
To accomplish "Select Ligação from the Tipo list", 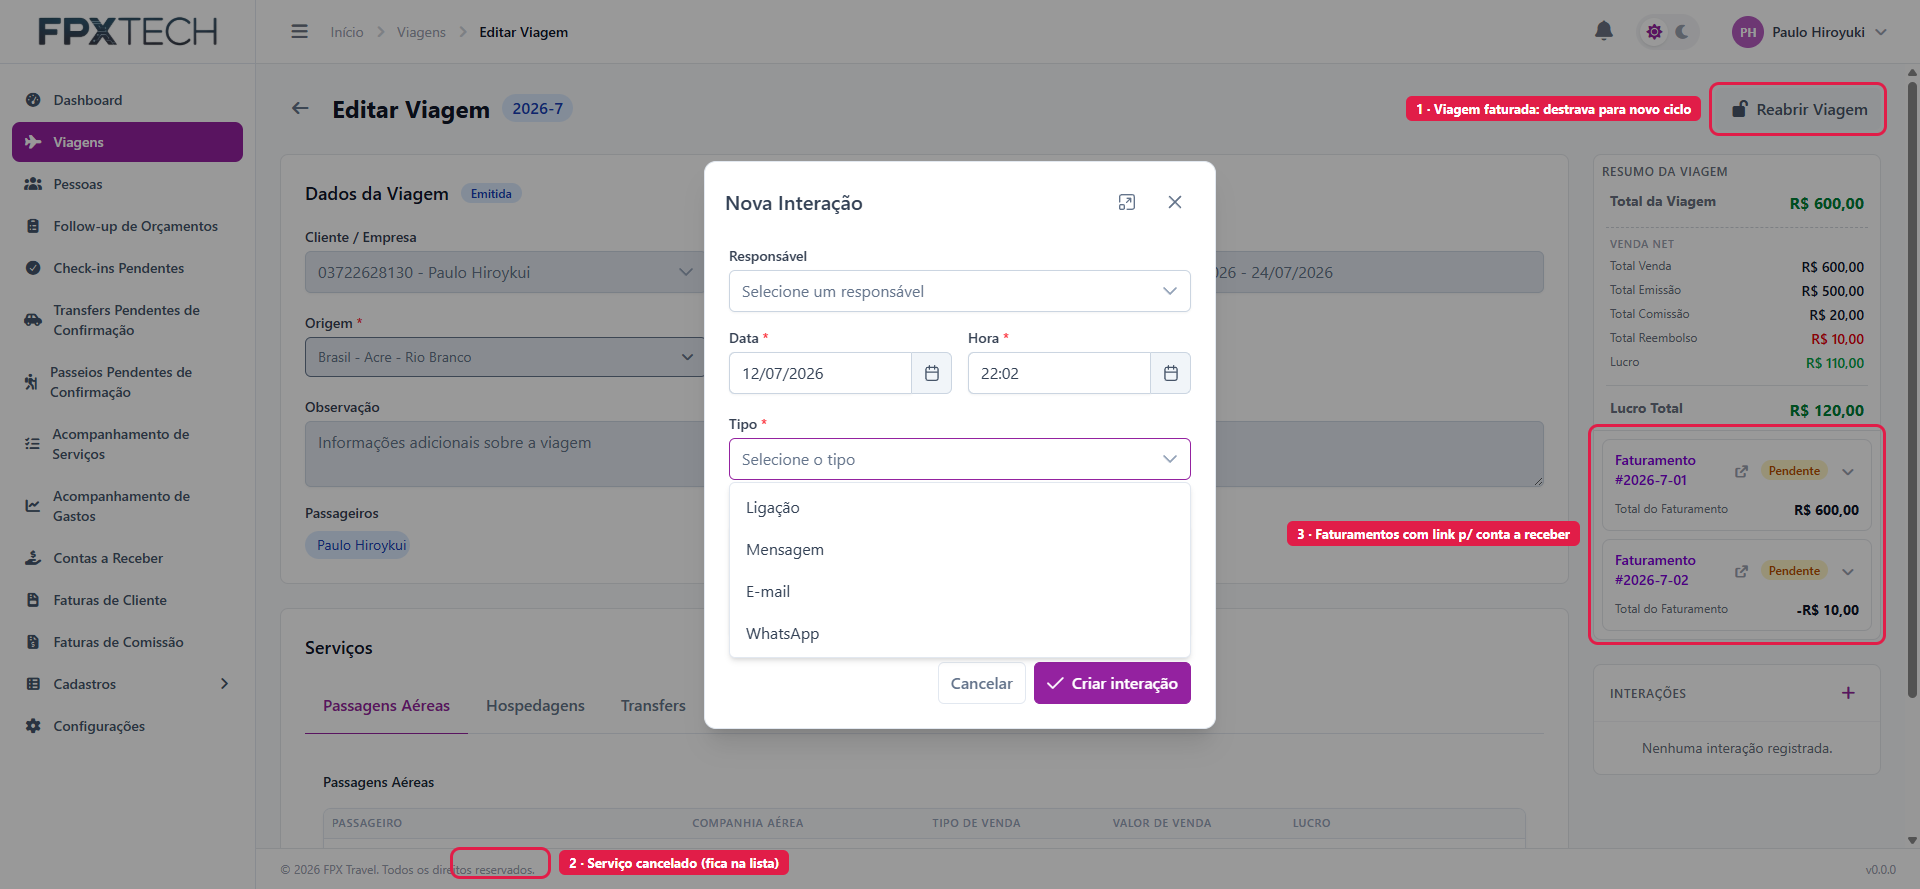I will coord(960,508).
